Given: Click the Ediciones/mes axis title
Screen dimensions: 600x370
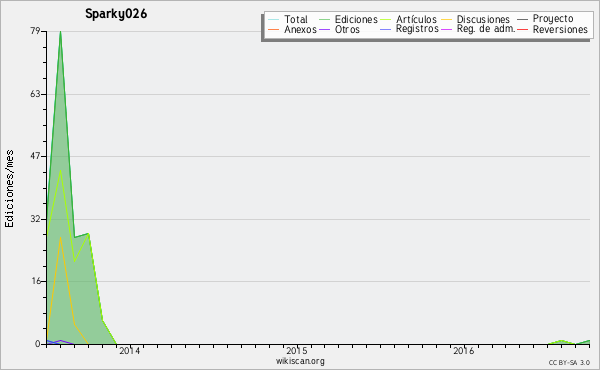Looking at the screenshot, I should pos(9,189).
